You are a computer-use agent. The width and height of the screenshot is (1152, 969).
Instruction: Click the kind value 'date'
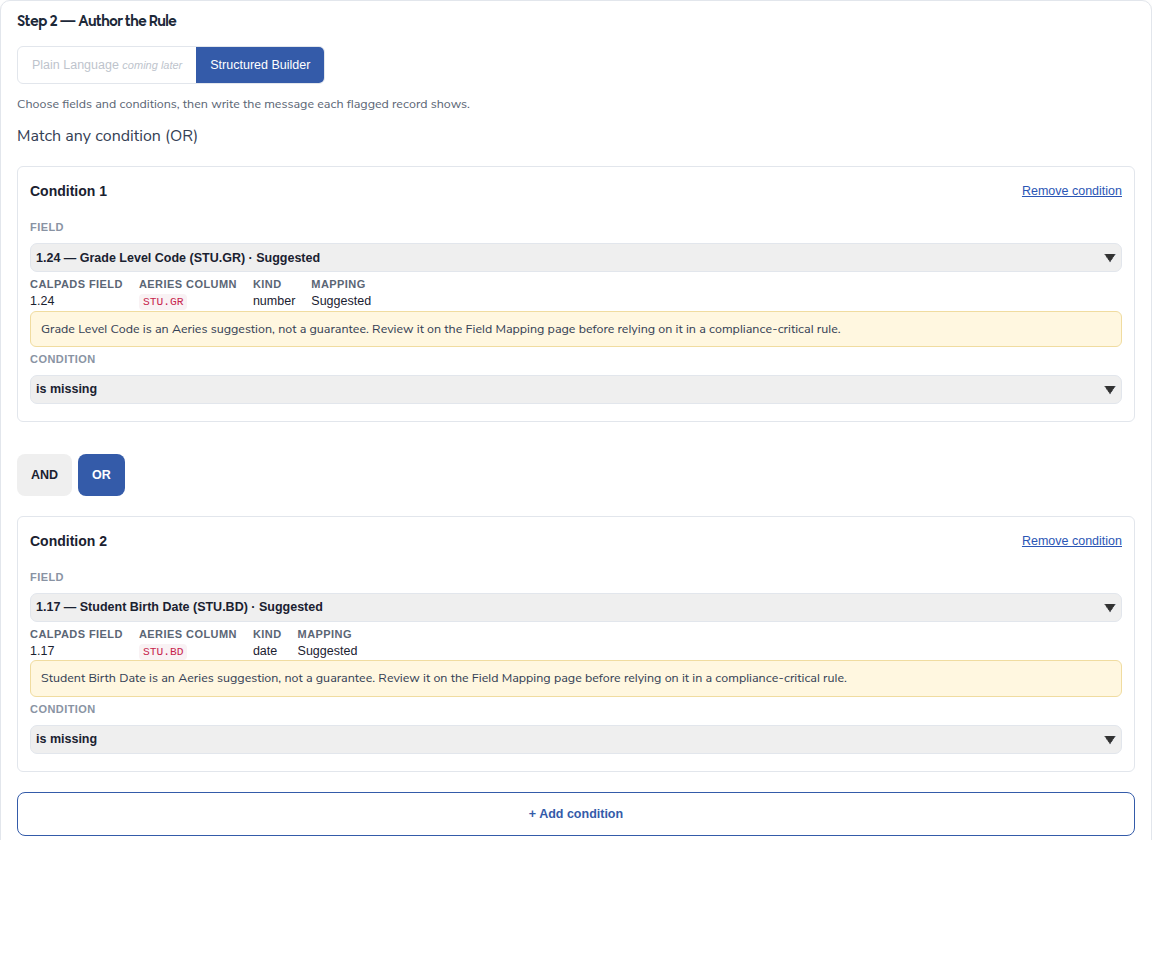pyautogui.click(x=265, y=651)
